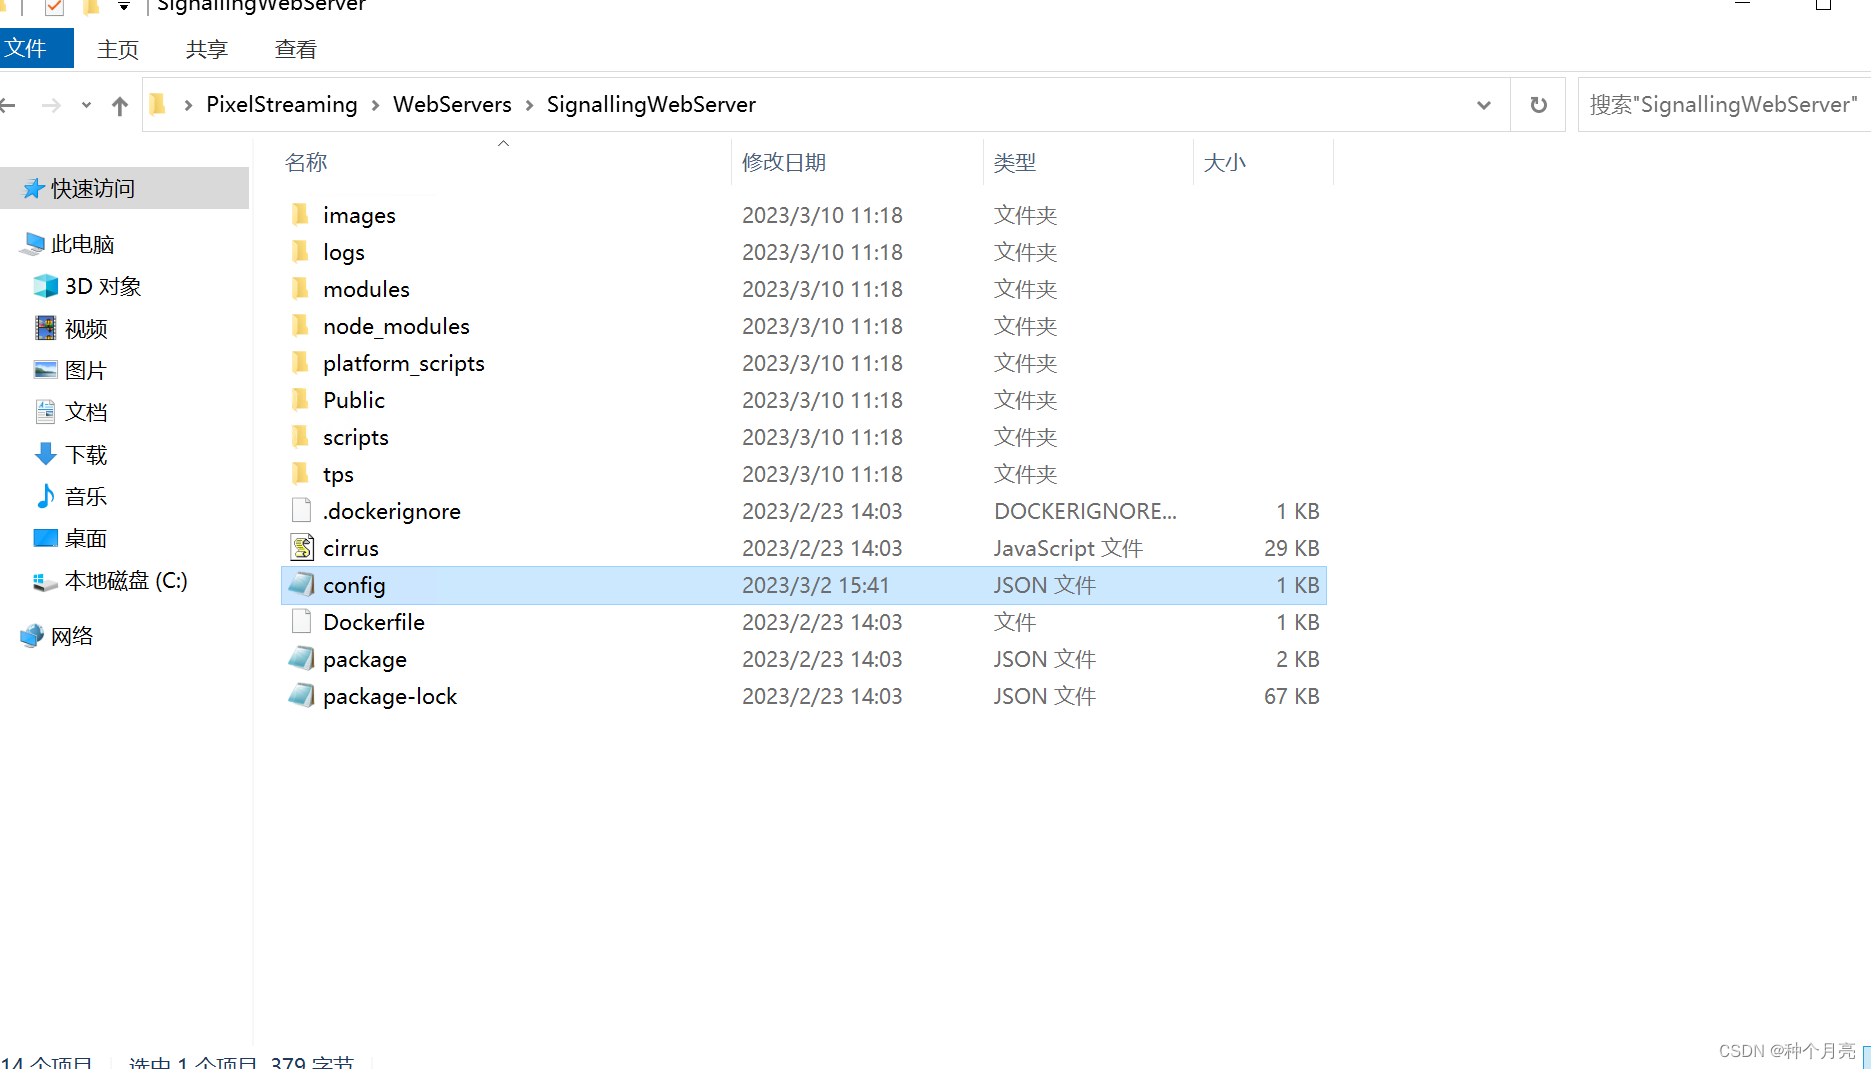Switch to the 主页 (Home) ribbon tab

[118, 49]
